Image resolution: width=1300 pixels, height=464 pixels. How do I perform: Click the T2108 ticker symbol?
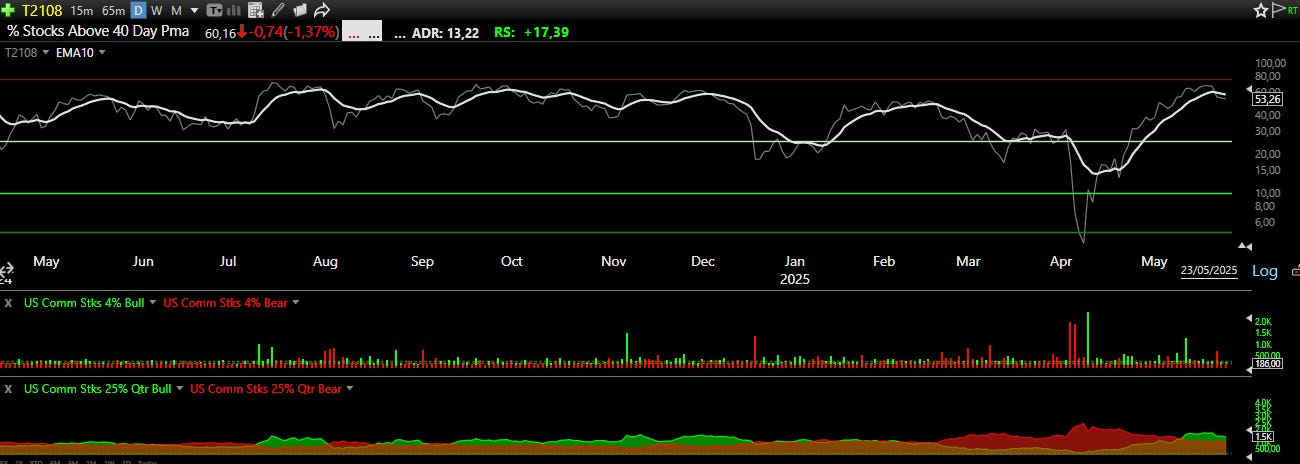(42, 11)
